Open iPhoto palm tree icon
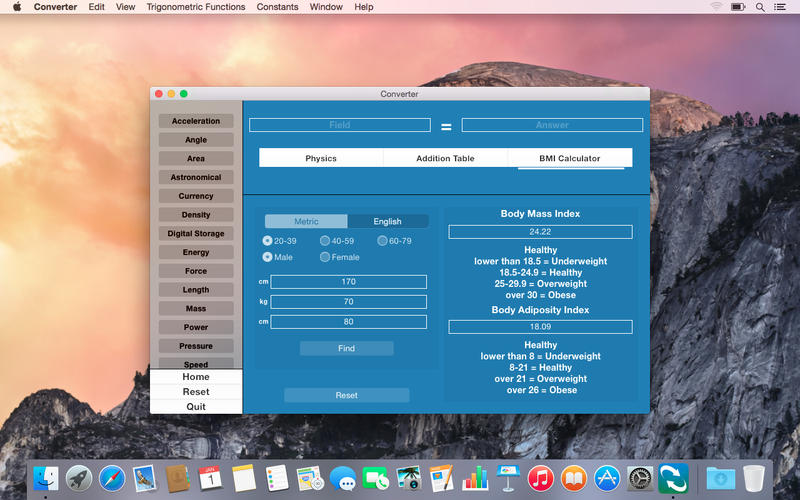 point(409,479)
